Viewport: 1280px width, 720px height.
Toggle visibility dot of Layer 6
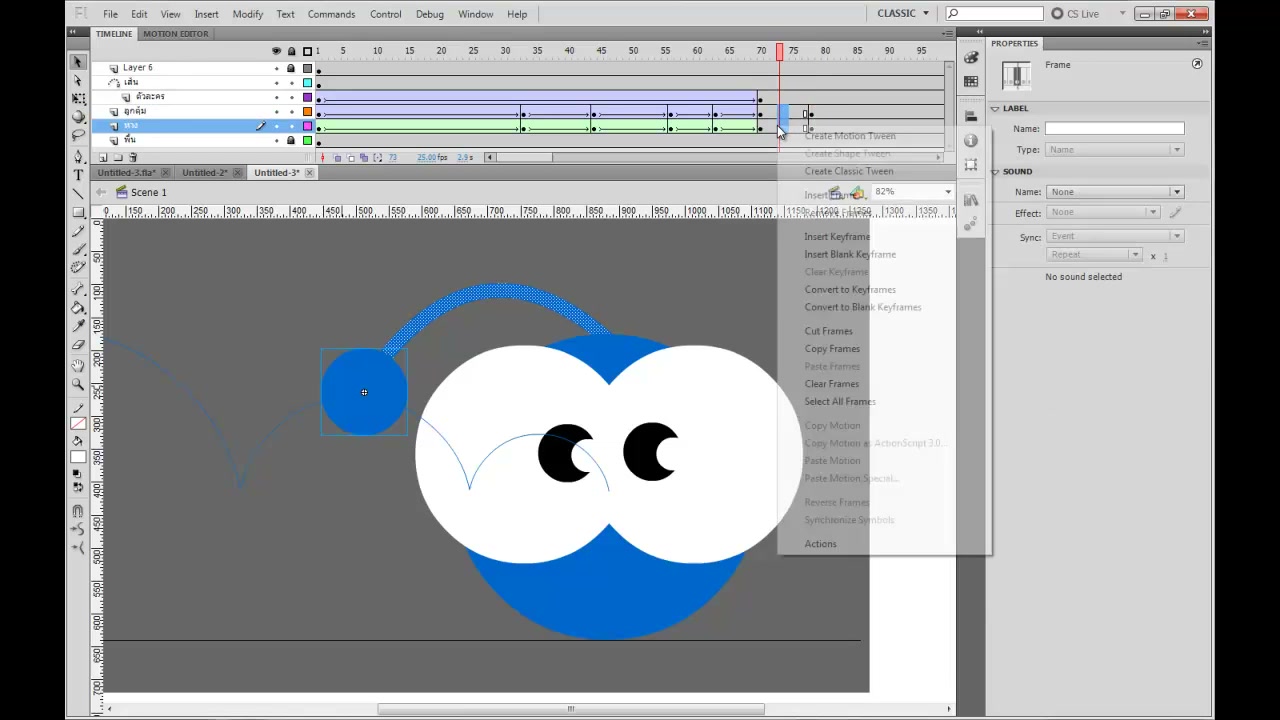coord(277,68)
